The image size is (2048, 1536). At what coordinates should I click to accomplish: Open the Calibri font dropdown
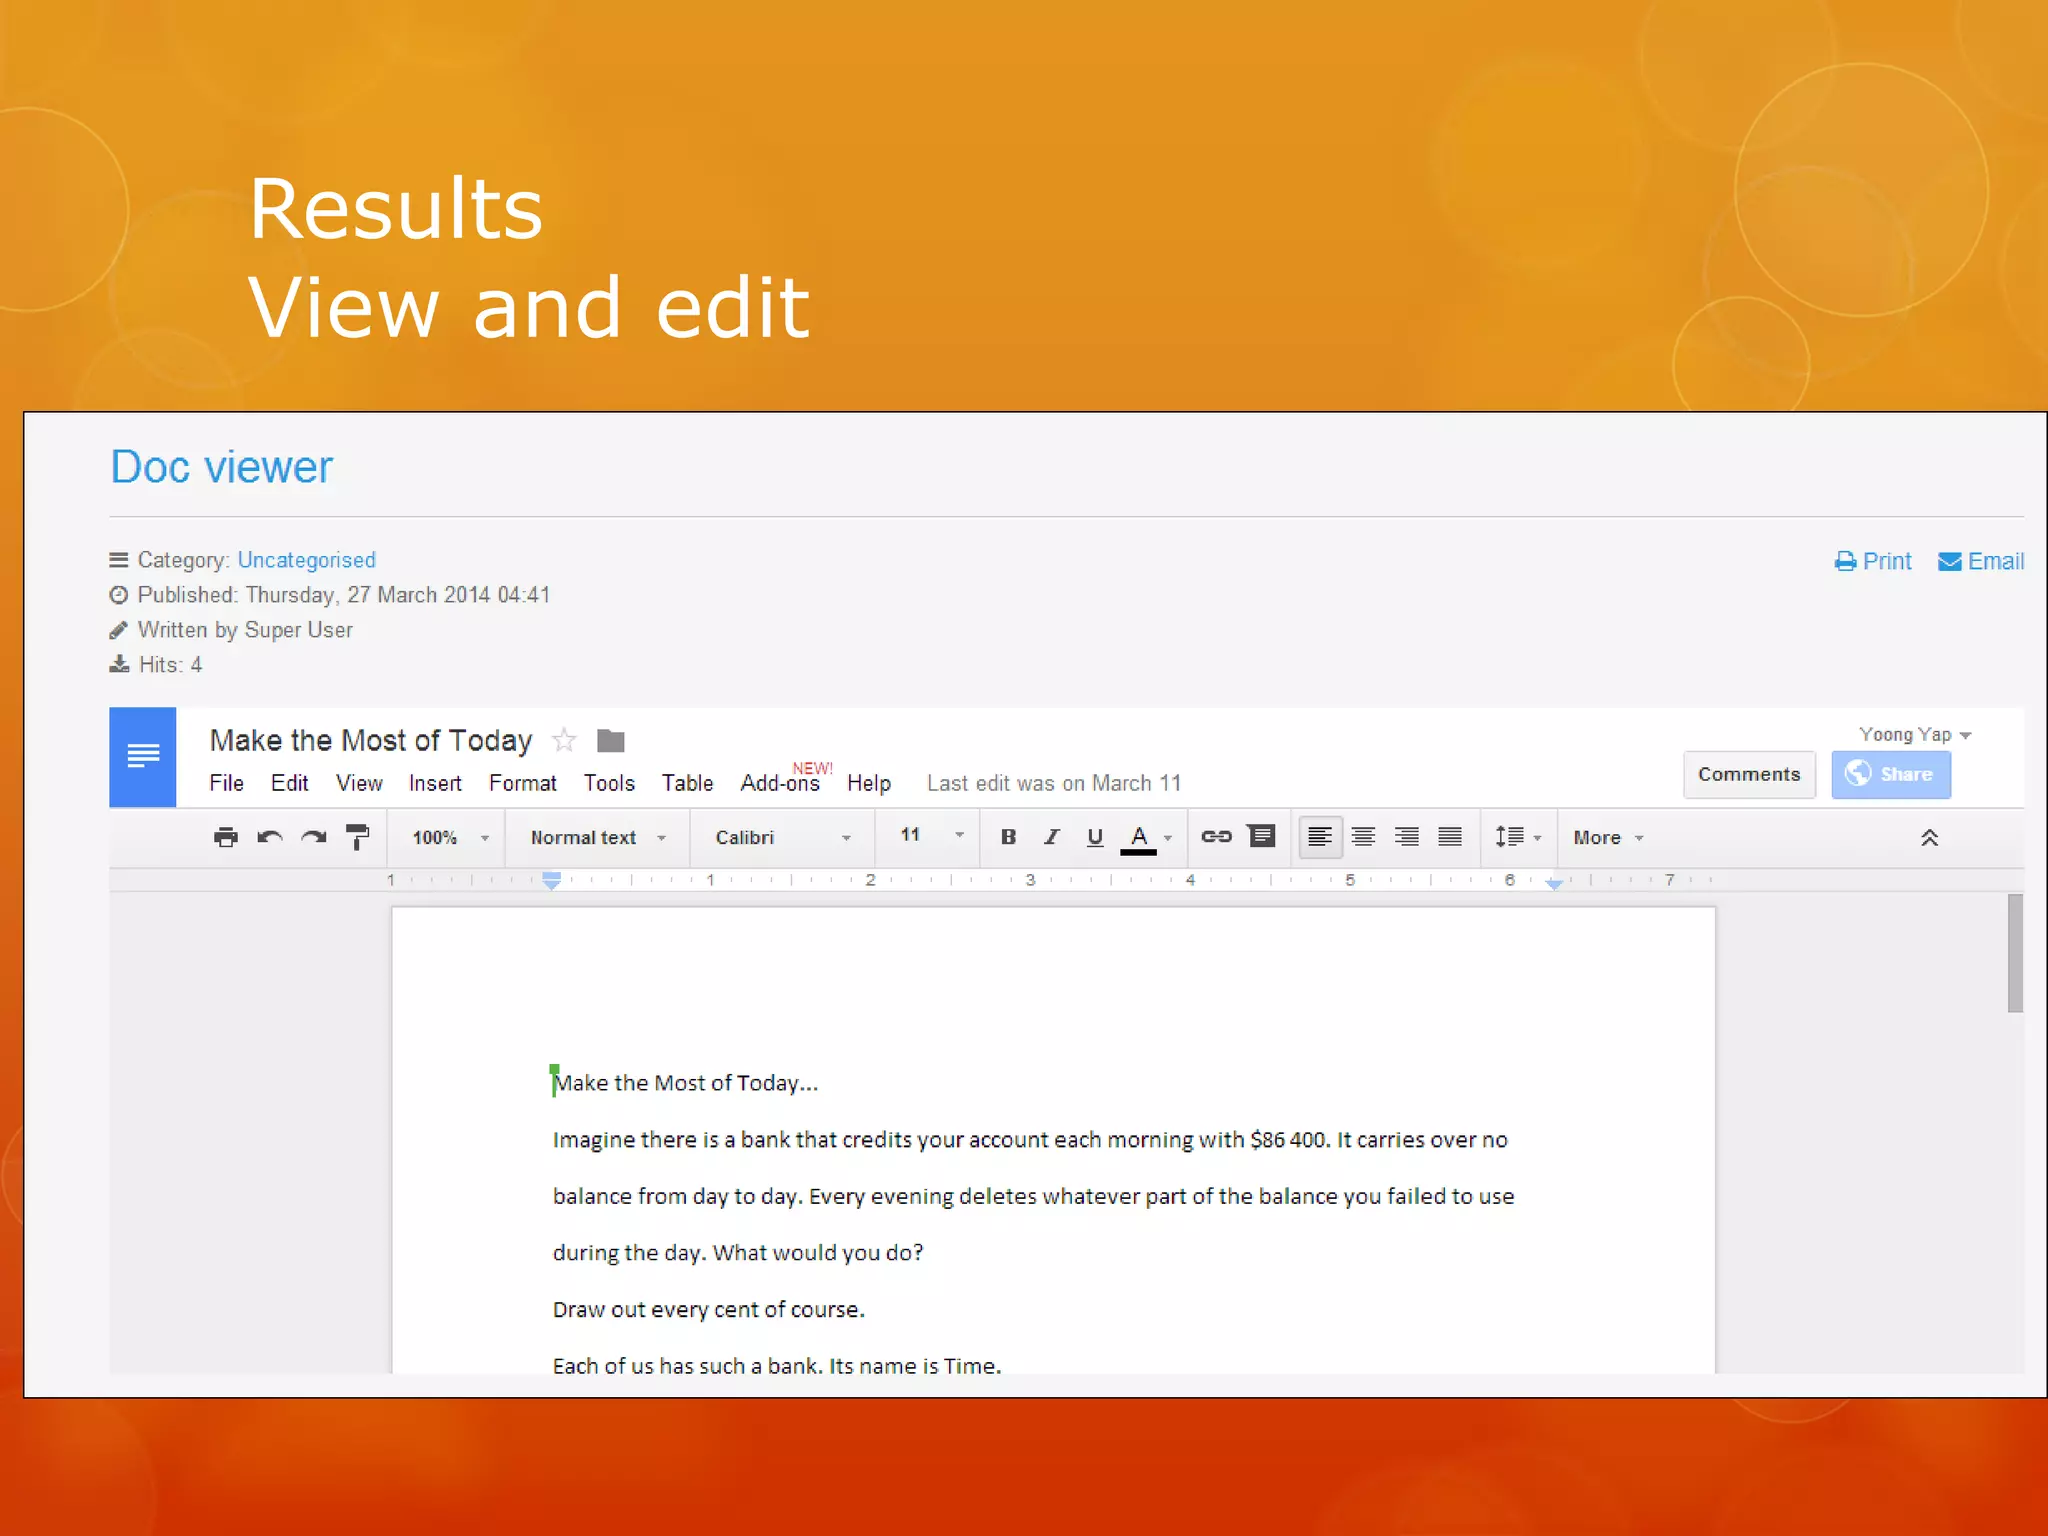[783, 837]
